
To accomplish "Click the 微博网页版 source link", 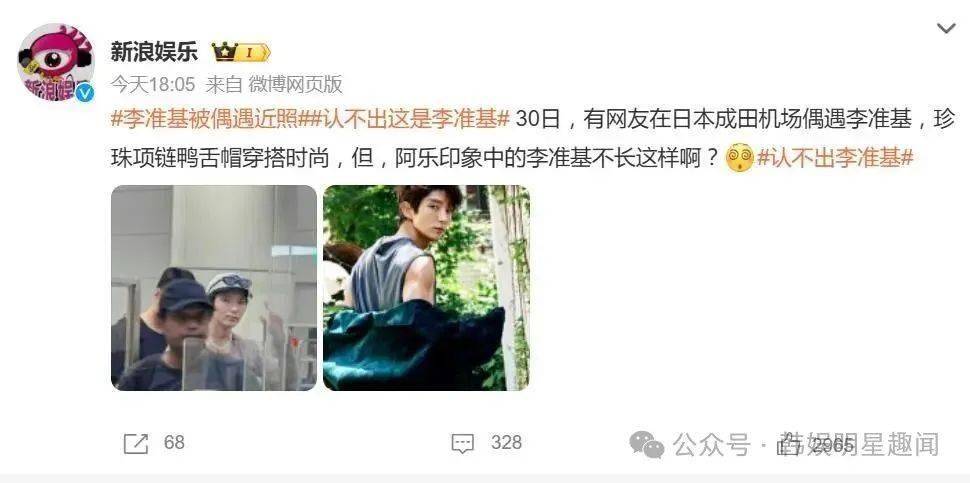I will 296,85.
